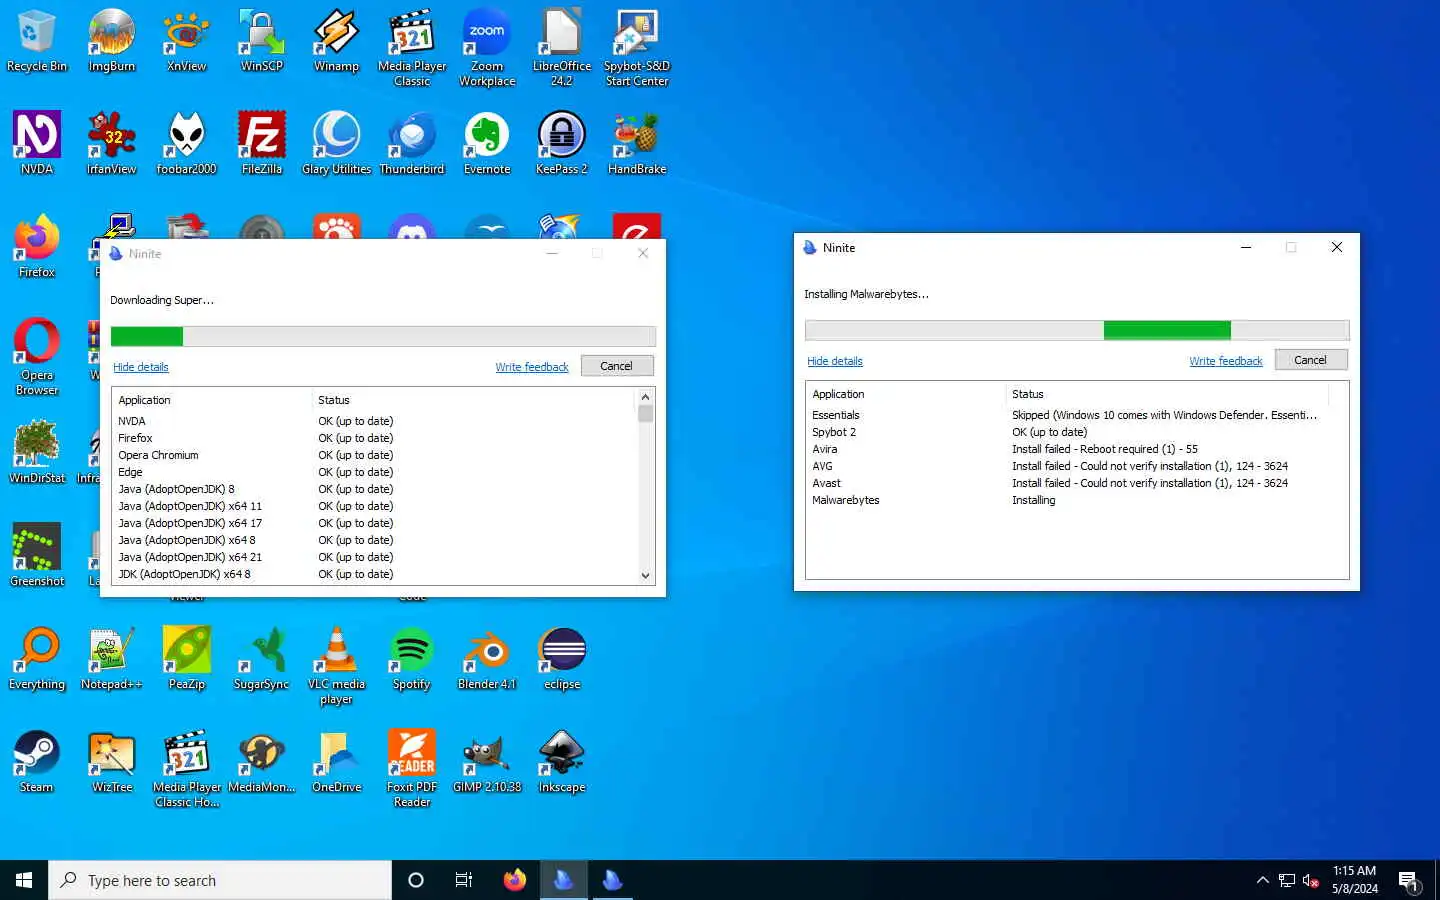Select the WinSCP desktop shortcut

point(261,41)
